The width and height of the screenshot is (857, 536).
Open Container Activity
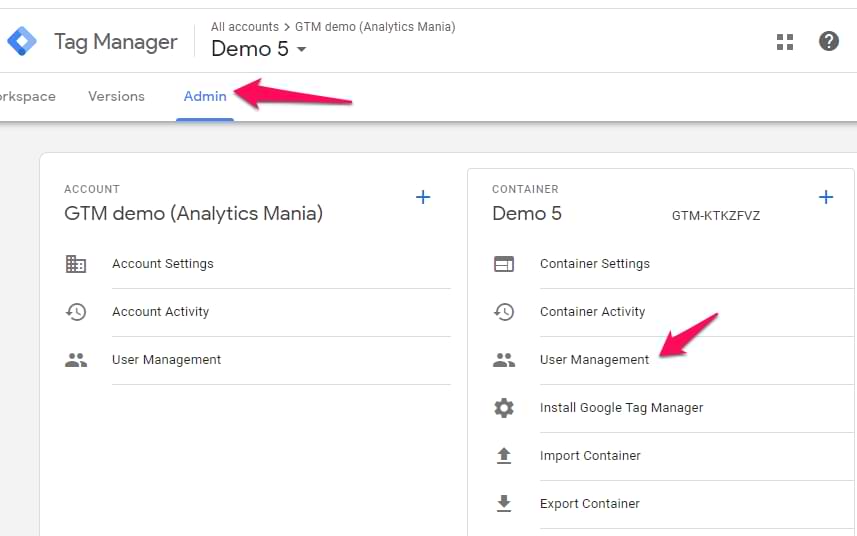pyautogui.click(x=592, y=312)
